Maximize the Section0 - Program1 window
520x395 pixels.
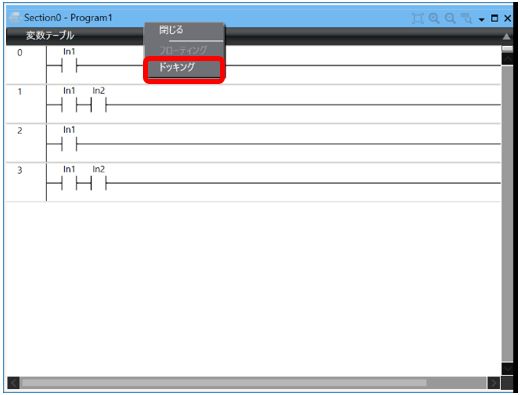click(x=495, y=18)
